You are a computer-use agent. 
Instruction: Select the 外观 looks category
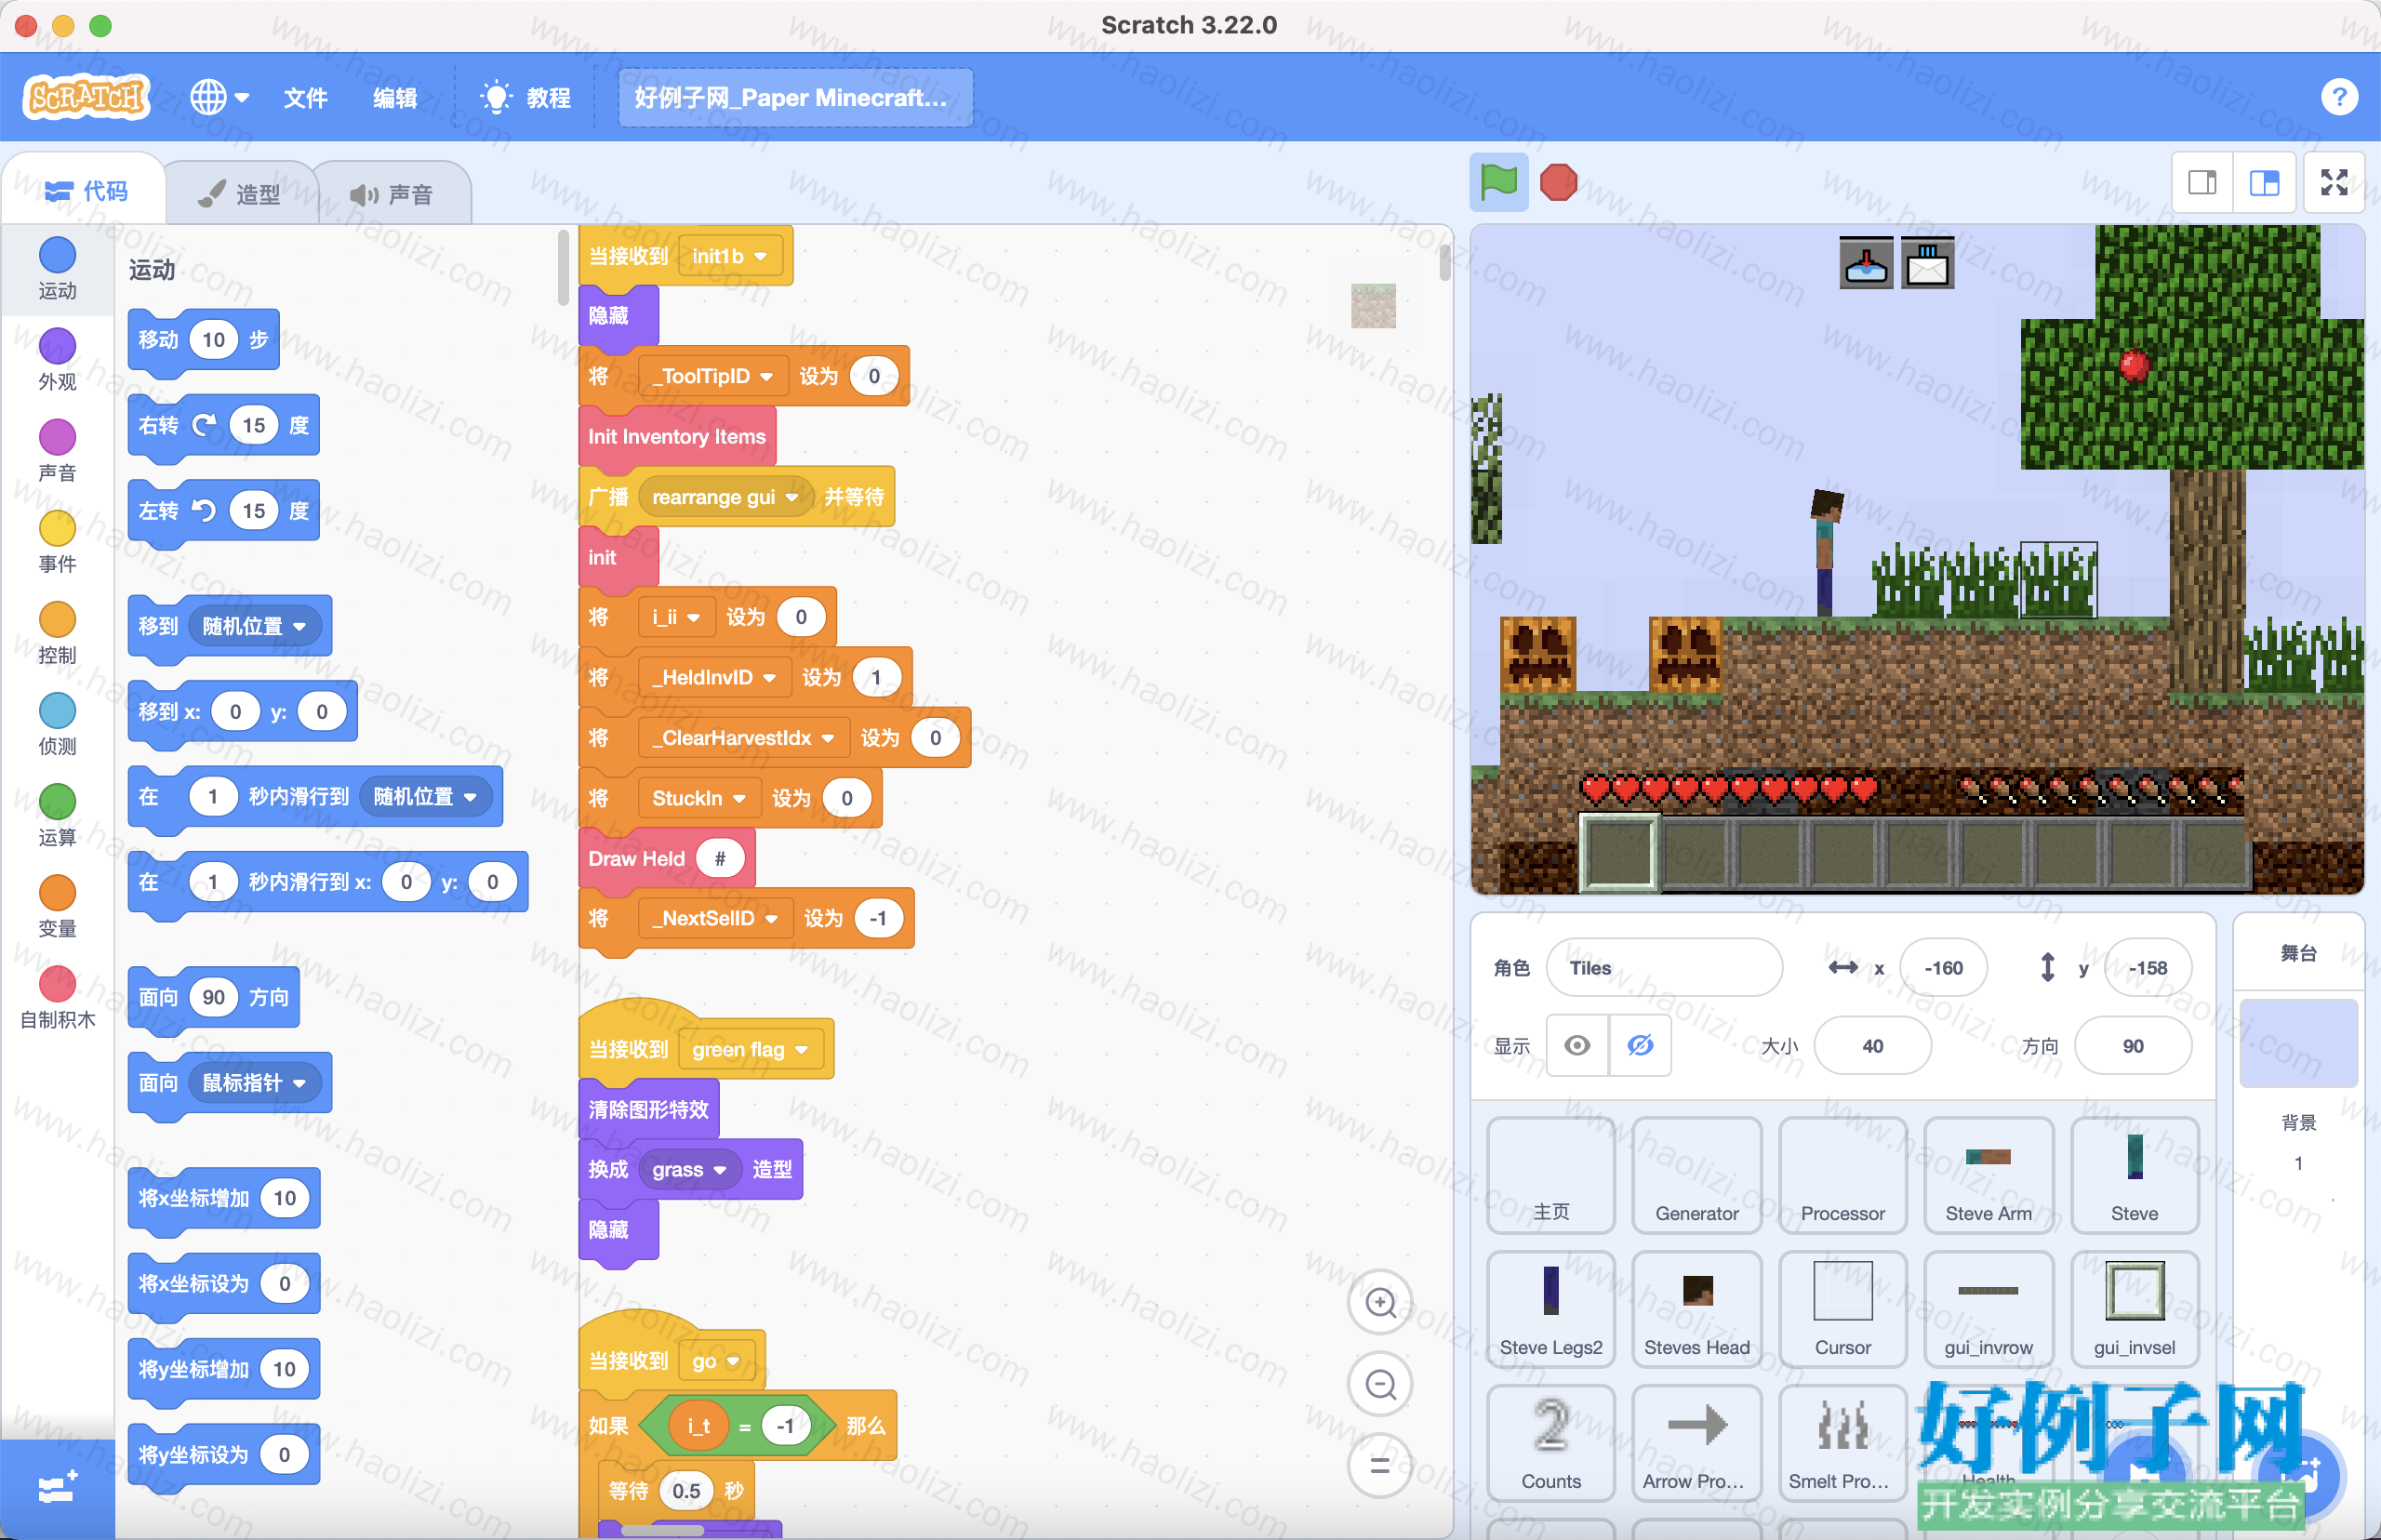pyautogui.click(x=57, y=359)
